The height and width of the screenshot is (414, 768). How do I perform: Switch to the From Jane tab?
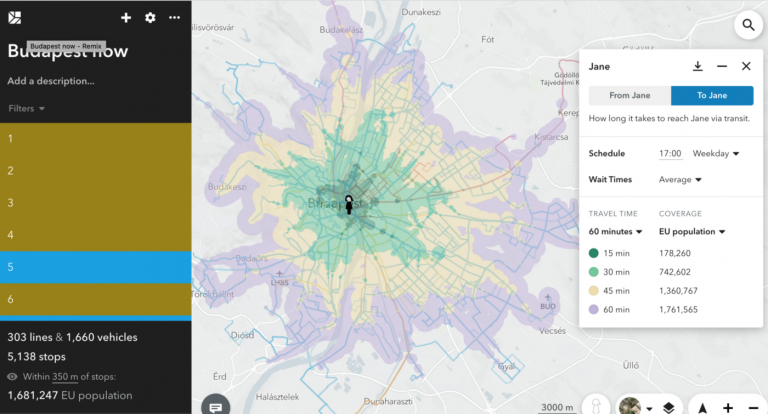(x=630, y=96)
